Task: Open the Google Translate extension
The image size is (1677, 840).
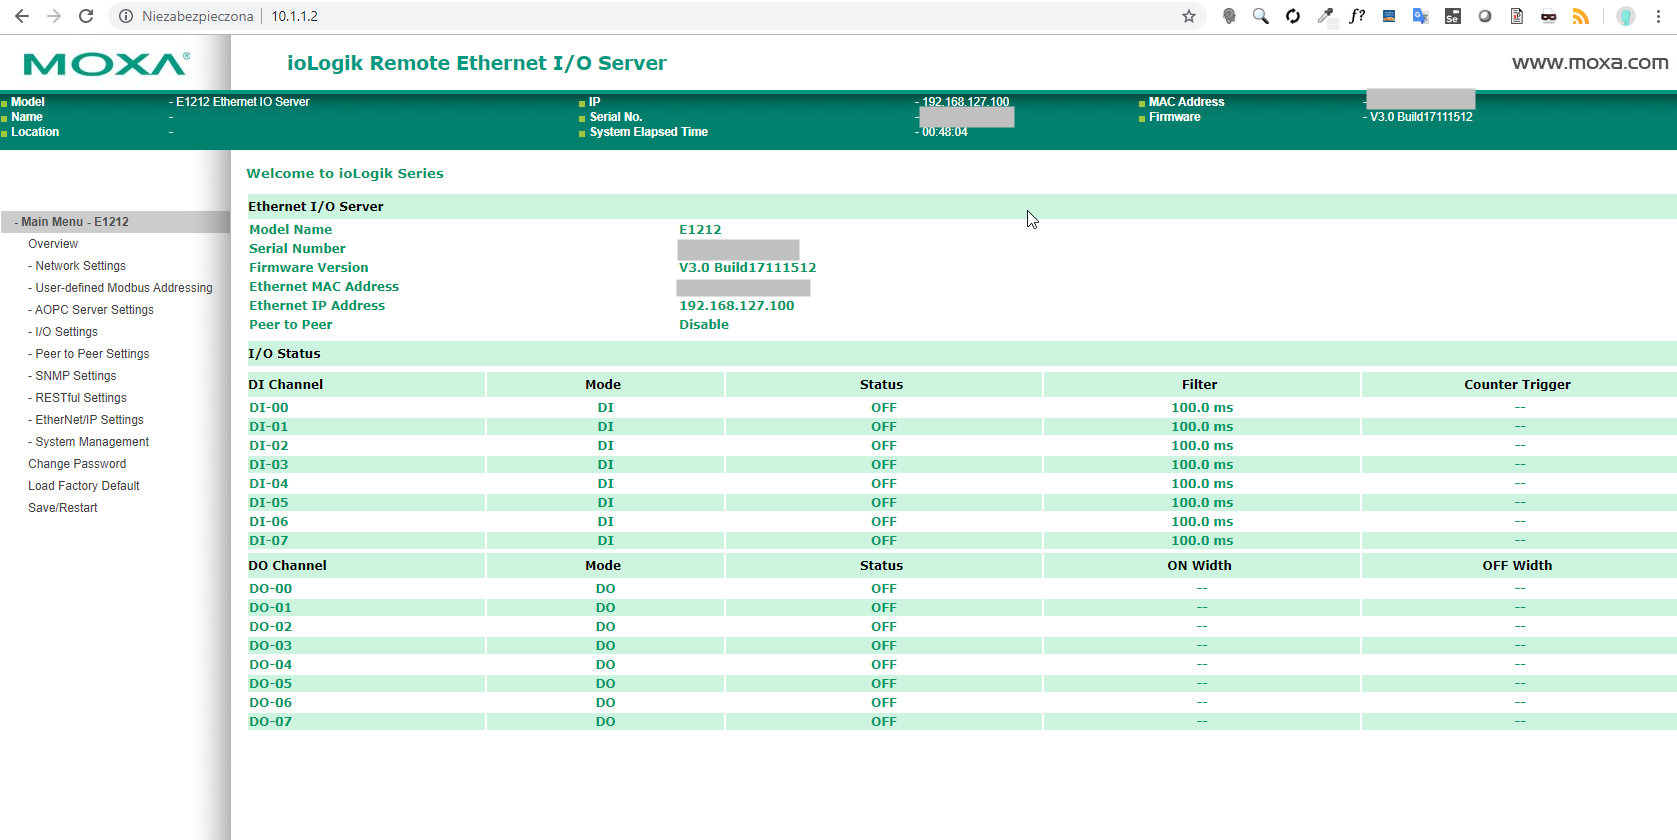Action: point(1420,16)
